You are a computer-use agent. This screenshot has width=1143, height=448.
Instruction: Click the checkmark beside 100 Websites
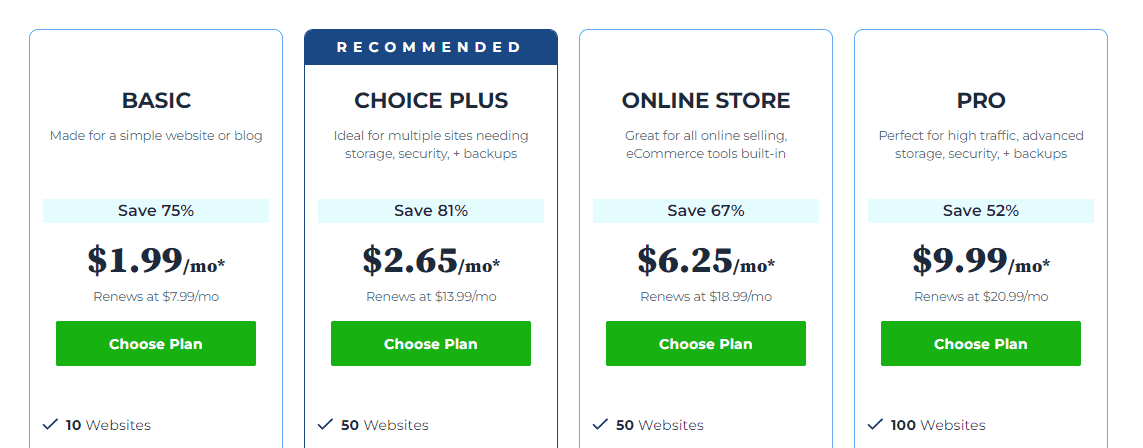(875, 424)
